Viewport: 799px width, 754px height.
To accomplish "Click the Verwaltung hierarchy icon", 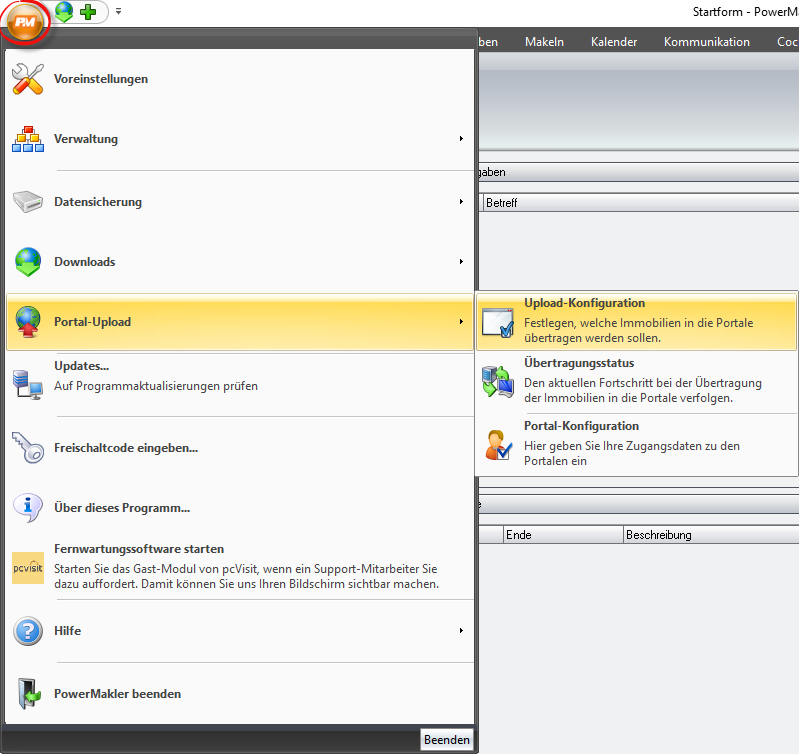I will 28,139.
